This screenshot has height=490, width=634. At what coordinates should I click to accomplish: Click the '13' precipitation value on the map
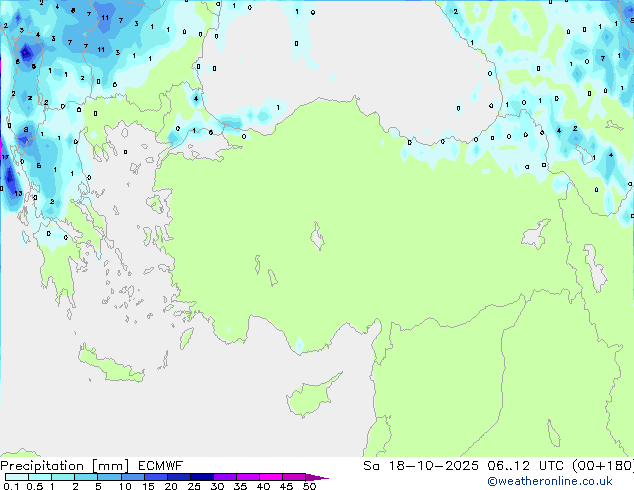(x=19, y=194)
